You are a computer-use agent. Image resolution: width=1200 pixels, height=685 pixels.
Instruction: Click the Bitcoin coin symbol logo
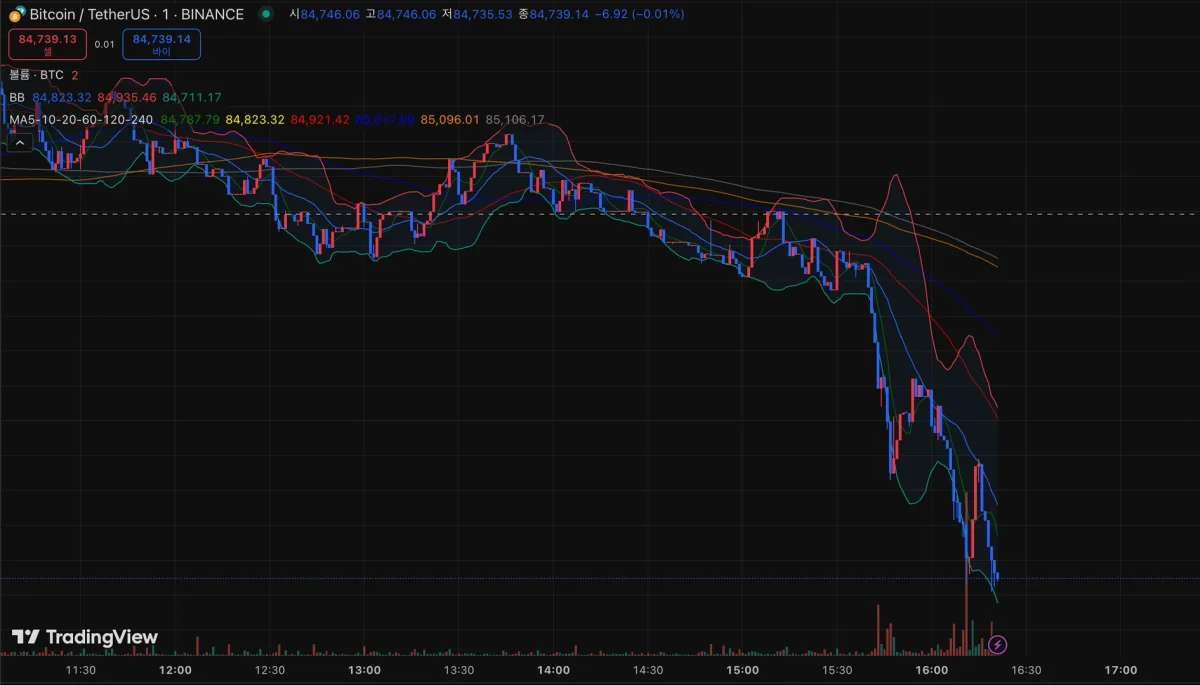17,14
